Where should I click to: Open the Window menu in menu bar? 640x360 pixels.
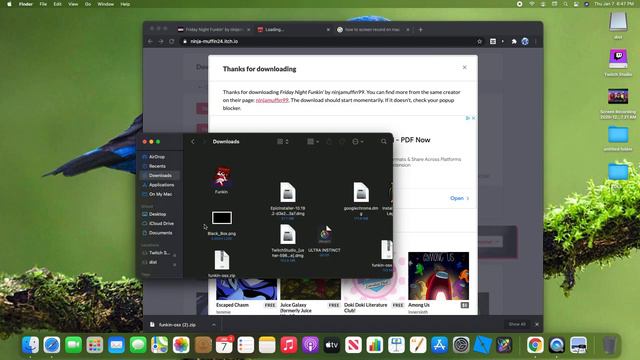click(x=105, y=4)
